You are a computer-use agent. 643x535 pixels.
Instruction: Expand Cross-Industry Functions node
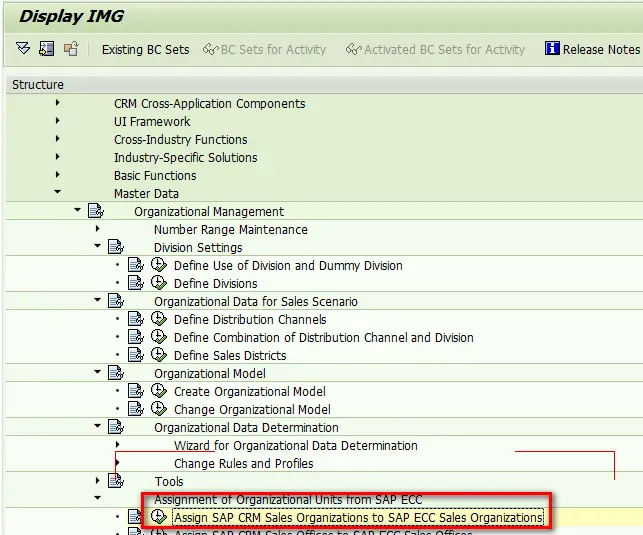click(x=57, y=139)
